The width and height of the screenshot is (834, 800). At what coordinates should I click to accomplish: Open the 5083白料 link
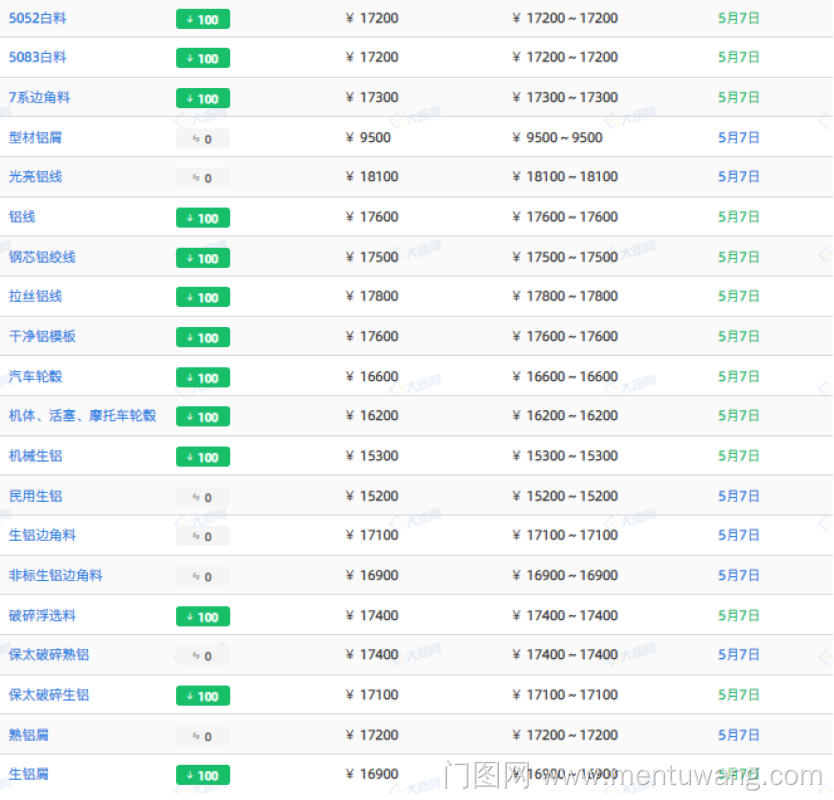pos(38,58)
